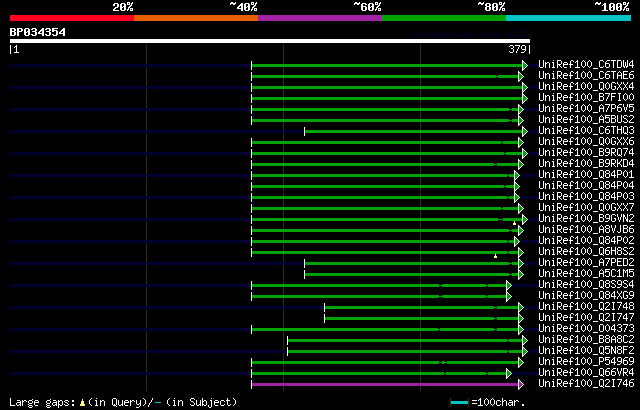Open the UniRef100_B9GVN2 entry
The image size is (640, 410).
click(x=586, y=219)
